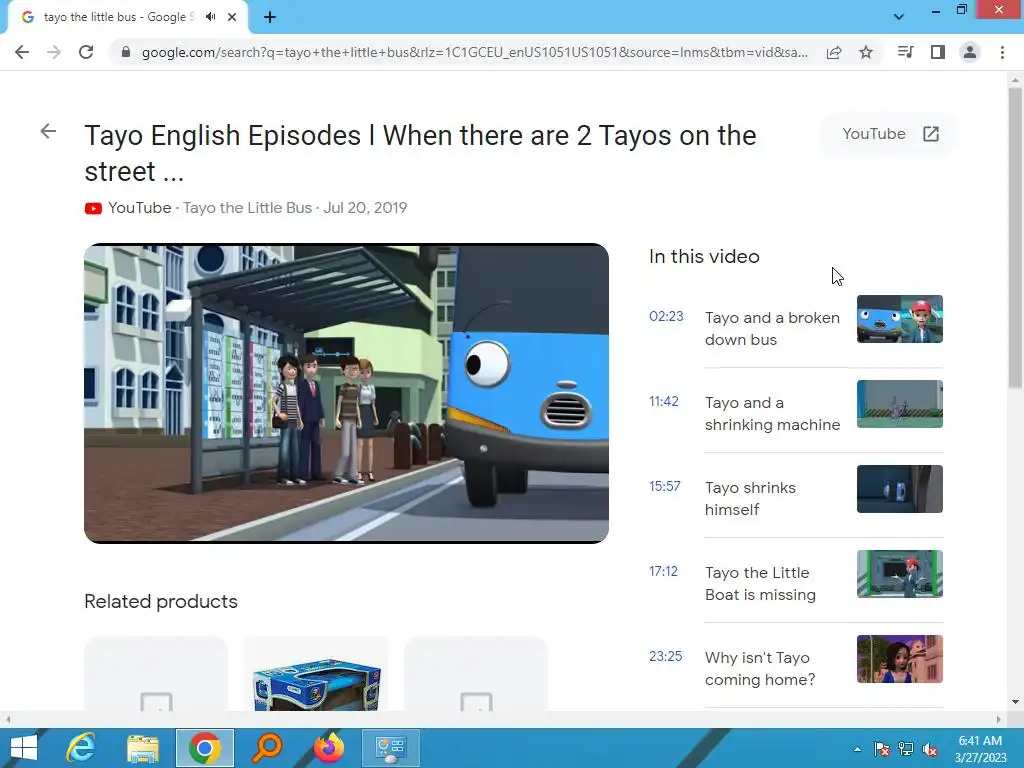This screenshot has height=768, width=1024.
Task: Close the tayo the little bus tab
Action: (x=232, y=17)
